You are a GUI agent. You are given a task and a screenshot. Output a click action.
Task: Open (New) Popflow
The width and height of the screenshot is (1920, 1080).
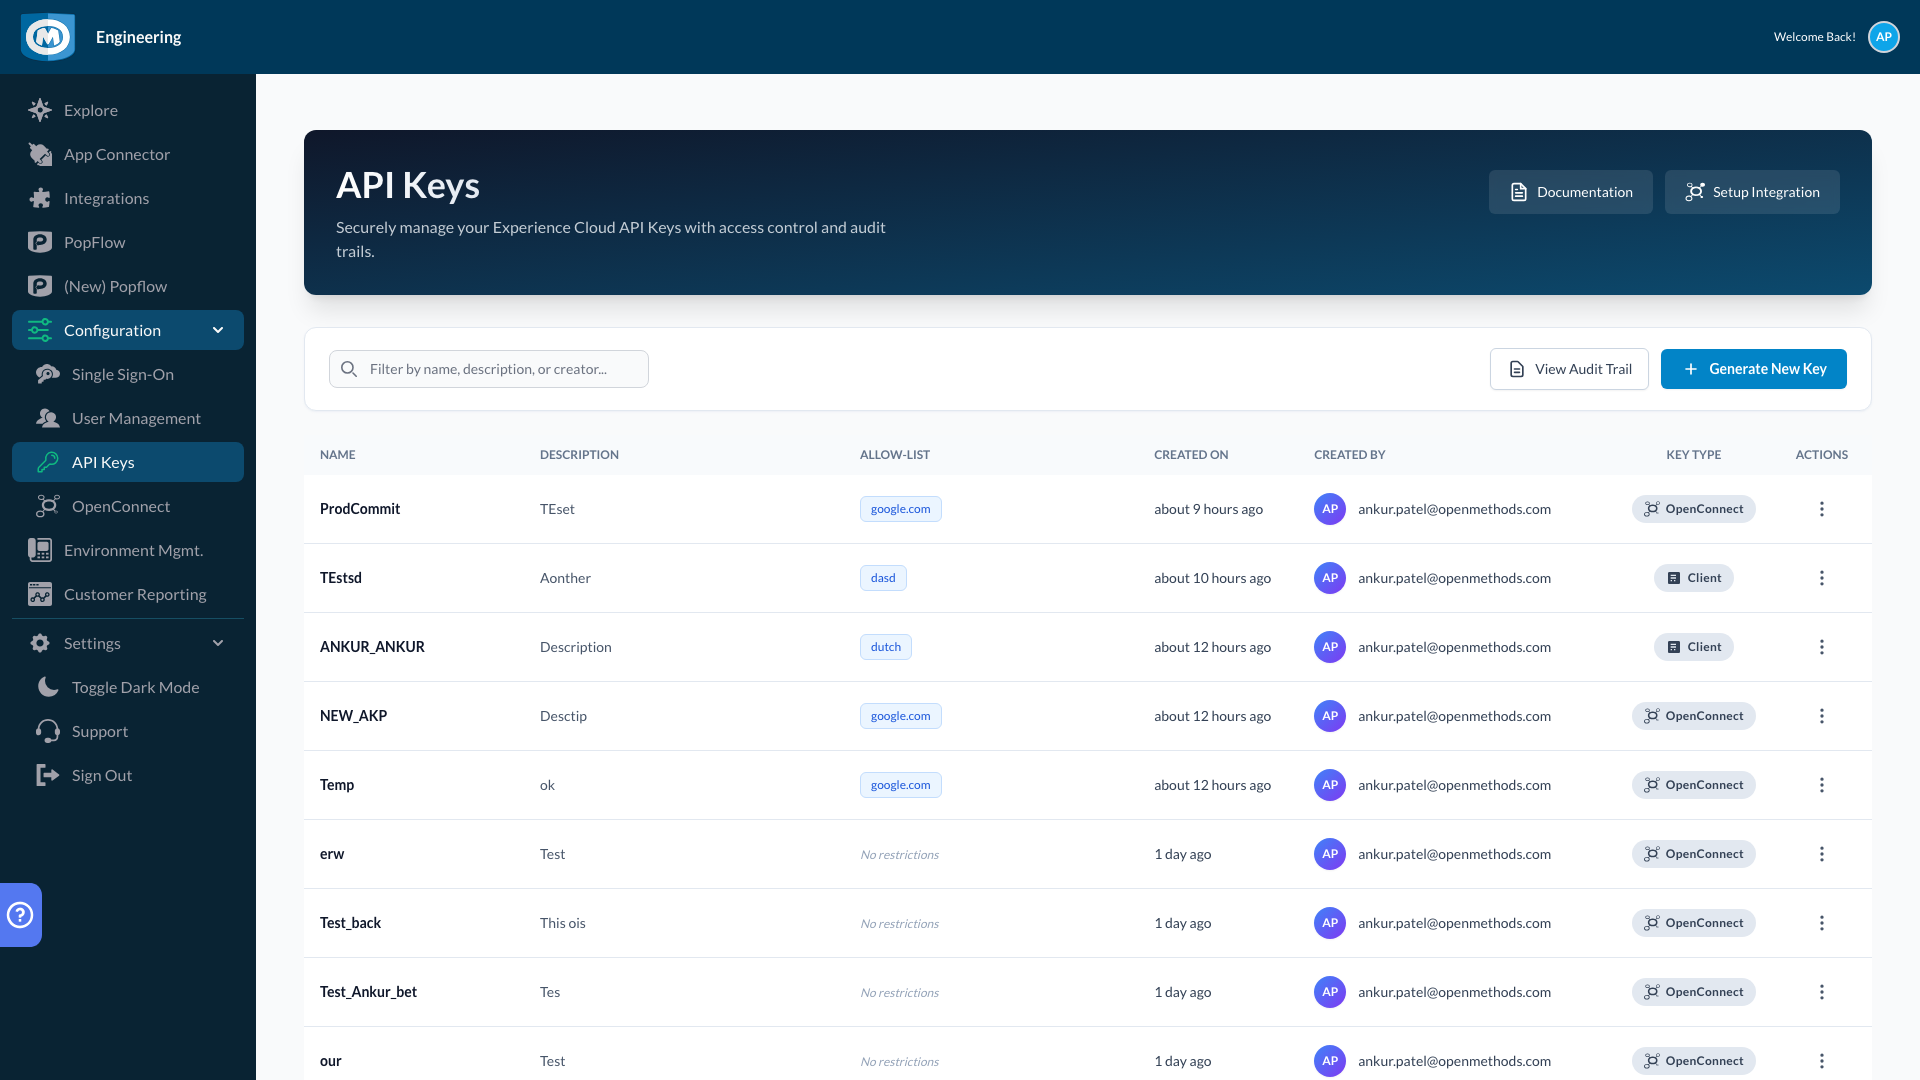(x=128, y=286)
